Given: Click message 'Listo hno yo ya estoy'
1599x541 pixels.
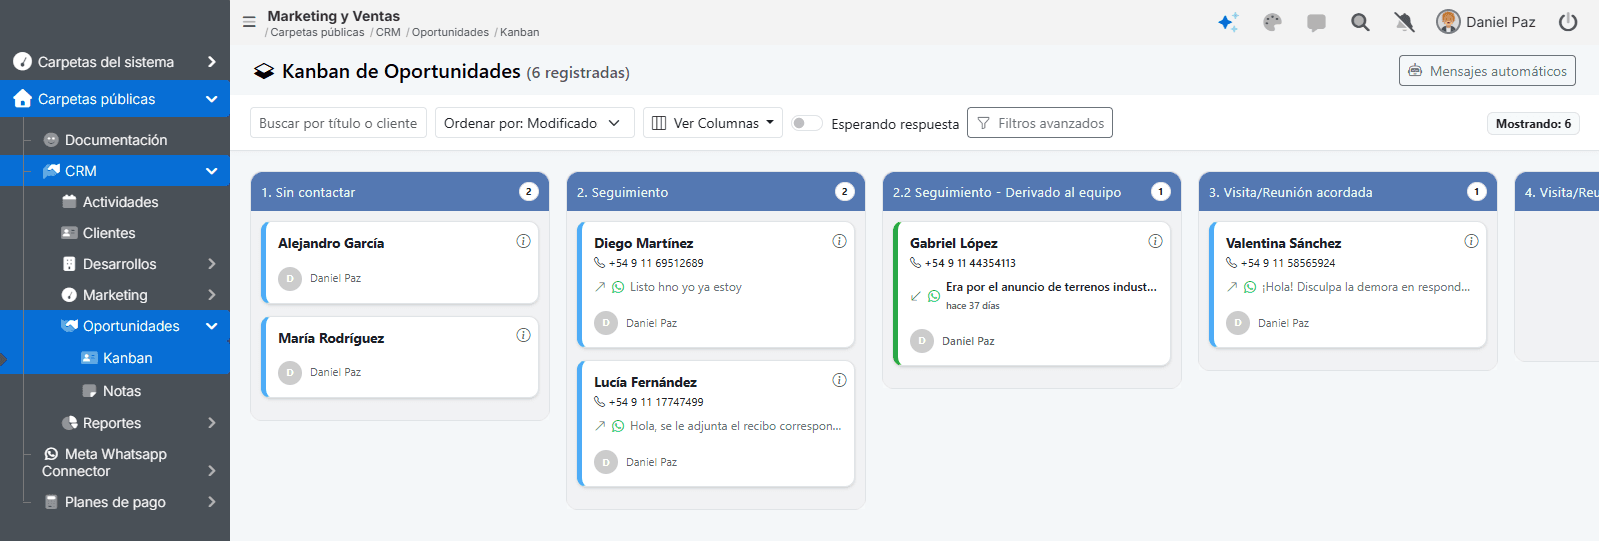Looking at the screenshot, I should coord(686,287).
